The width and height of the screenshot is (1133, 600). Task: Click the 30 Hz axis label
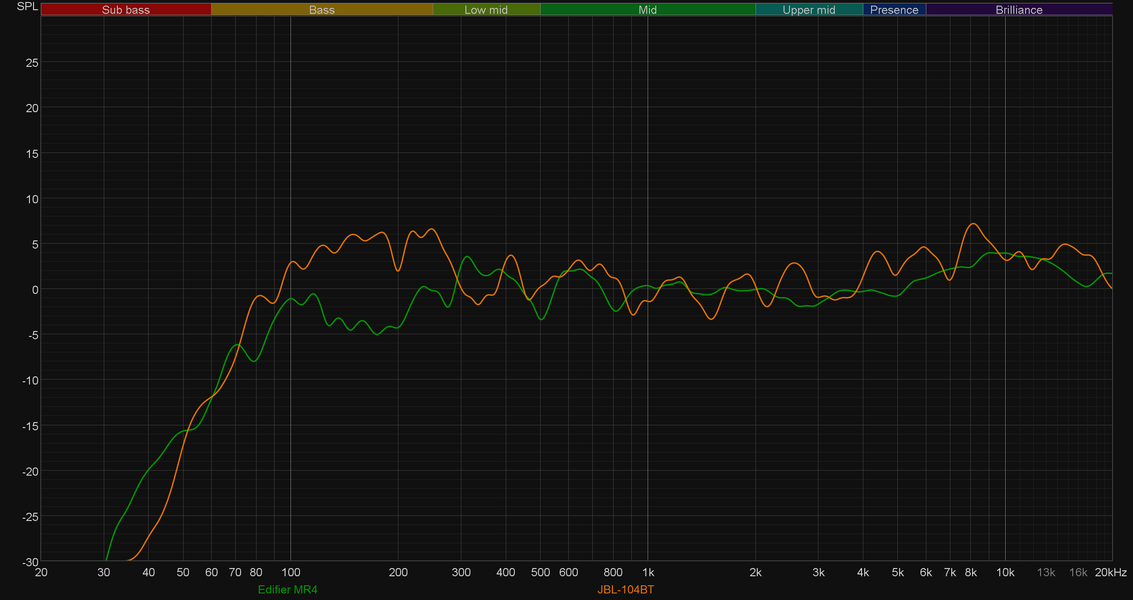pos(104,573)
